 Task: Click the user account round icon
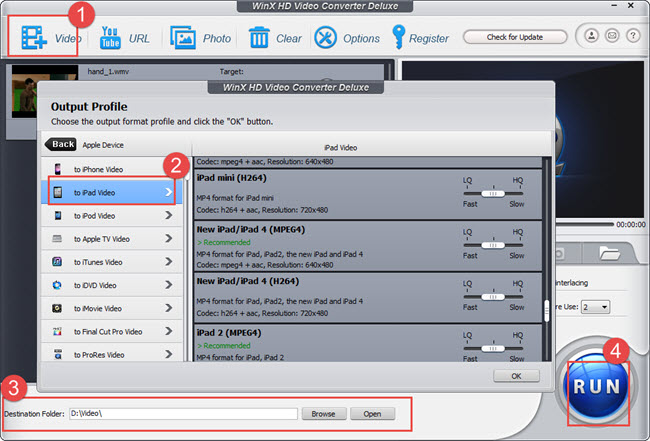pyautogui.click(x=592, y=36)
